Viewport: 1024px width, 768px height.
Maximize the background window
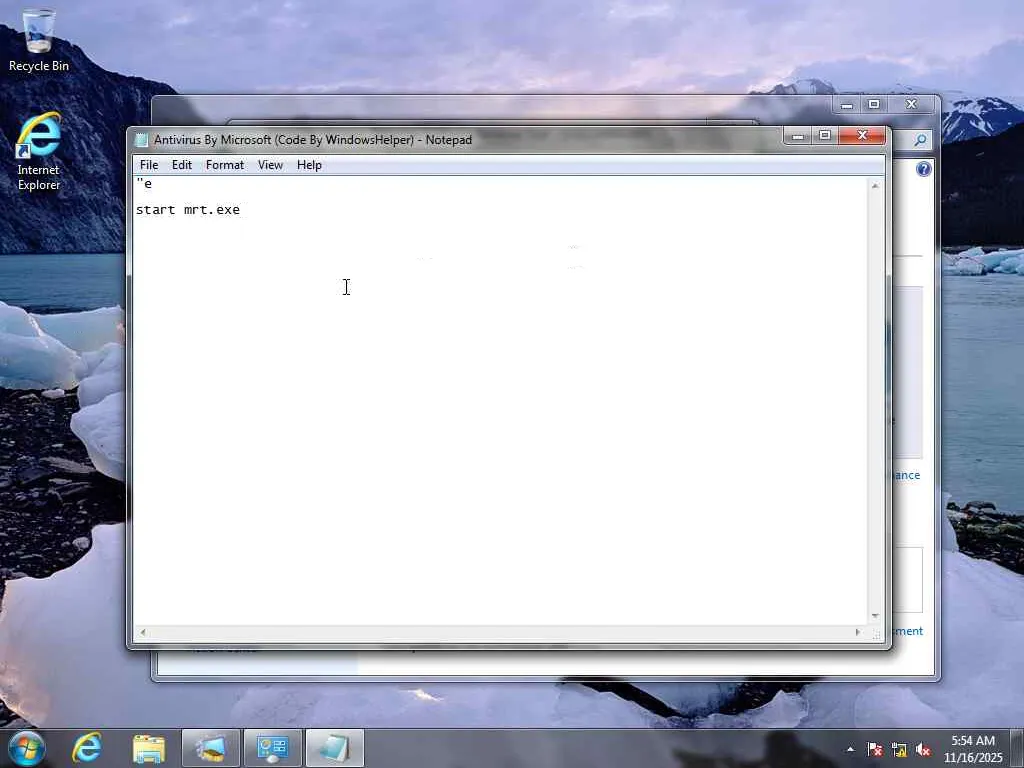pos(874,104)
